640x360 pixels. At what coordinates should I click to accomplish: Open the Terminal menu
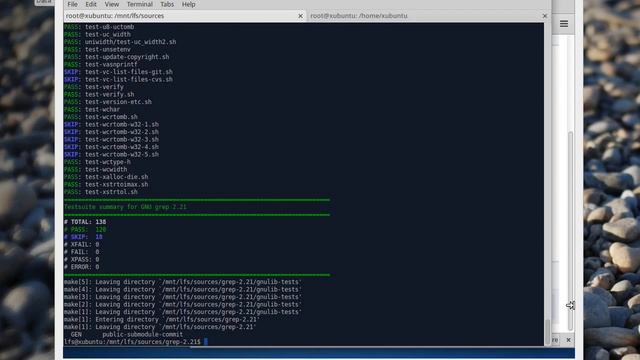(140, 4)
